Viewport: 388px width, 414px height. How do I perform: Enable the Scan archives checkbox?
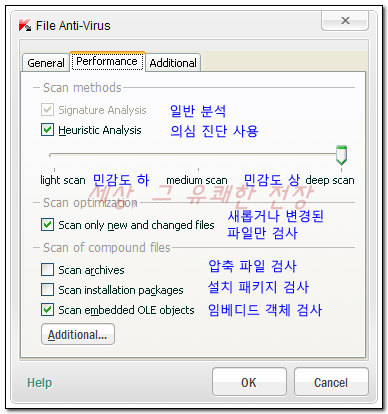pos(47,270)
